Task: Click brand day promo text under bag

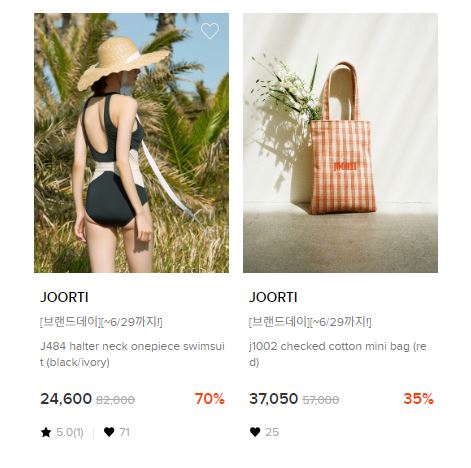Action: tap(310, 322)
